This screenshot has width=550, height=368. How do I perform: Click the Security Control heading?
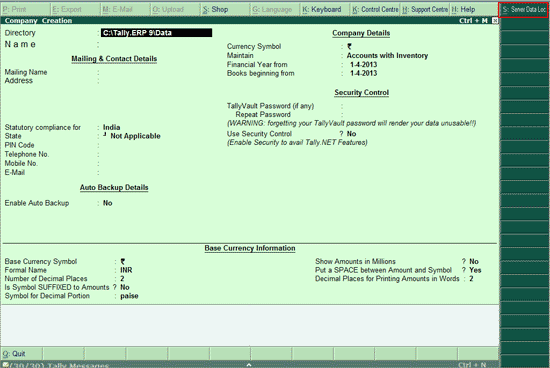(361, 93)
